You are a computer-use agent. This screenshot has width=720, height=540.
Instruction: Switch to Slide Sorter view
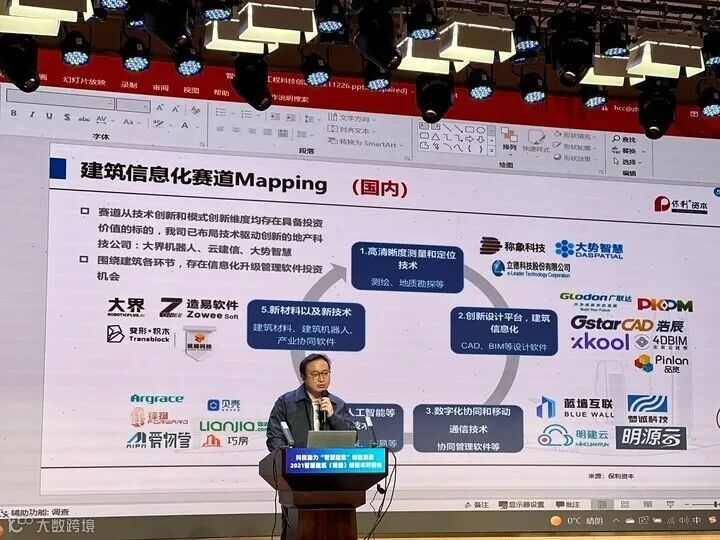(x=625, y=504)
